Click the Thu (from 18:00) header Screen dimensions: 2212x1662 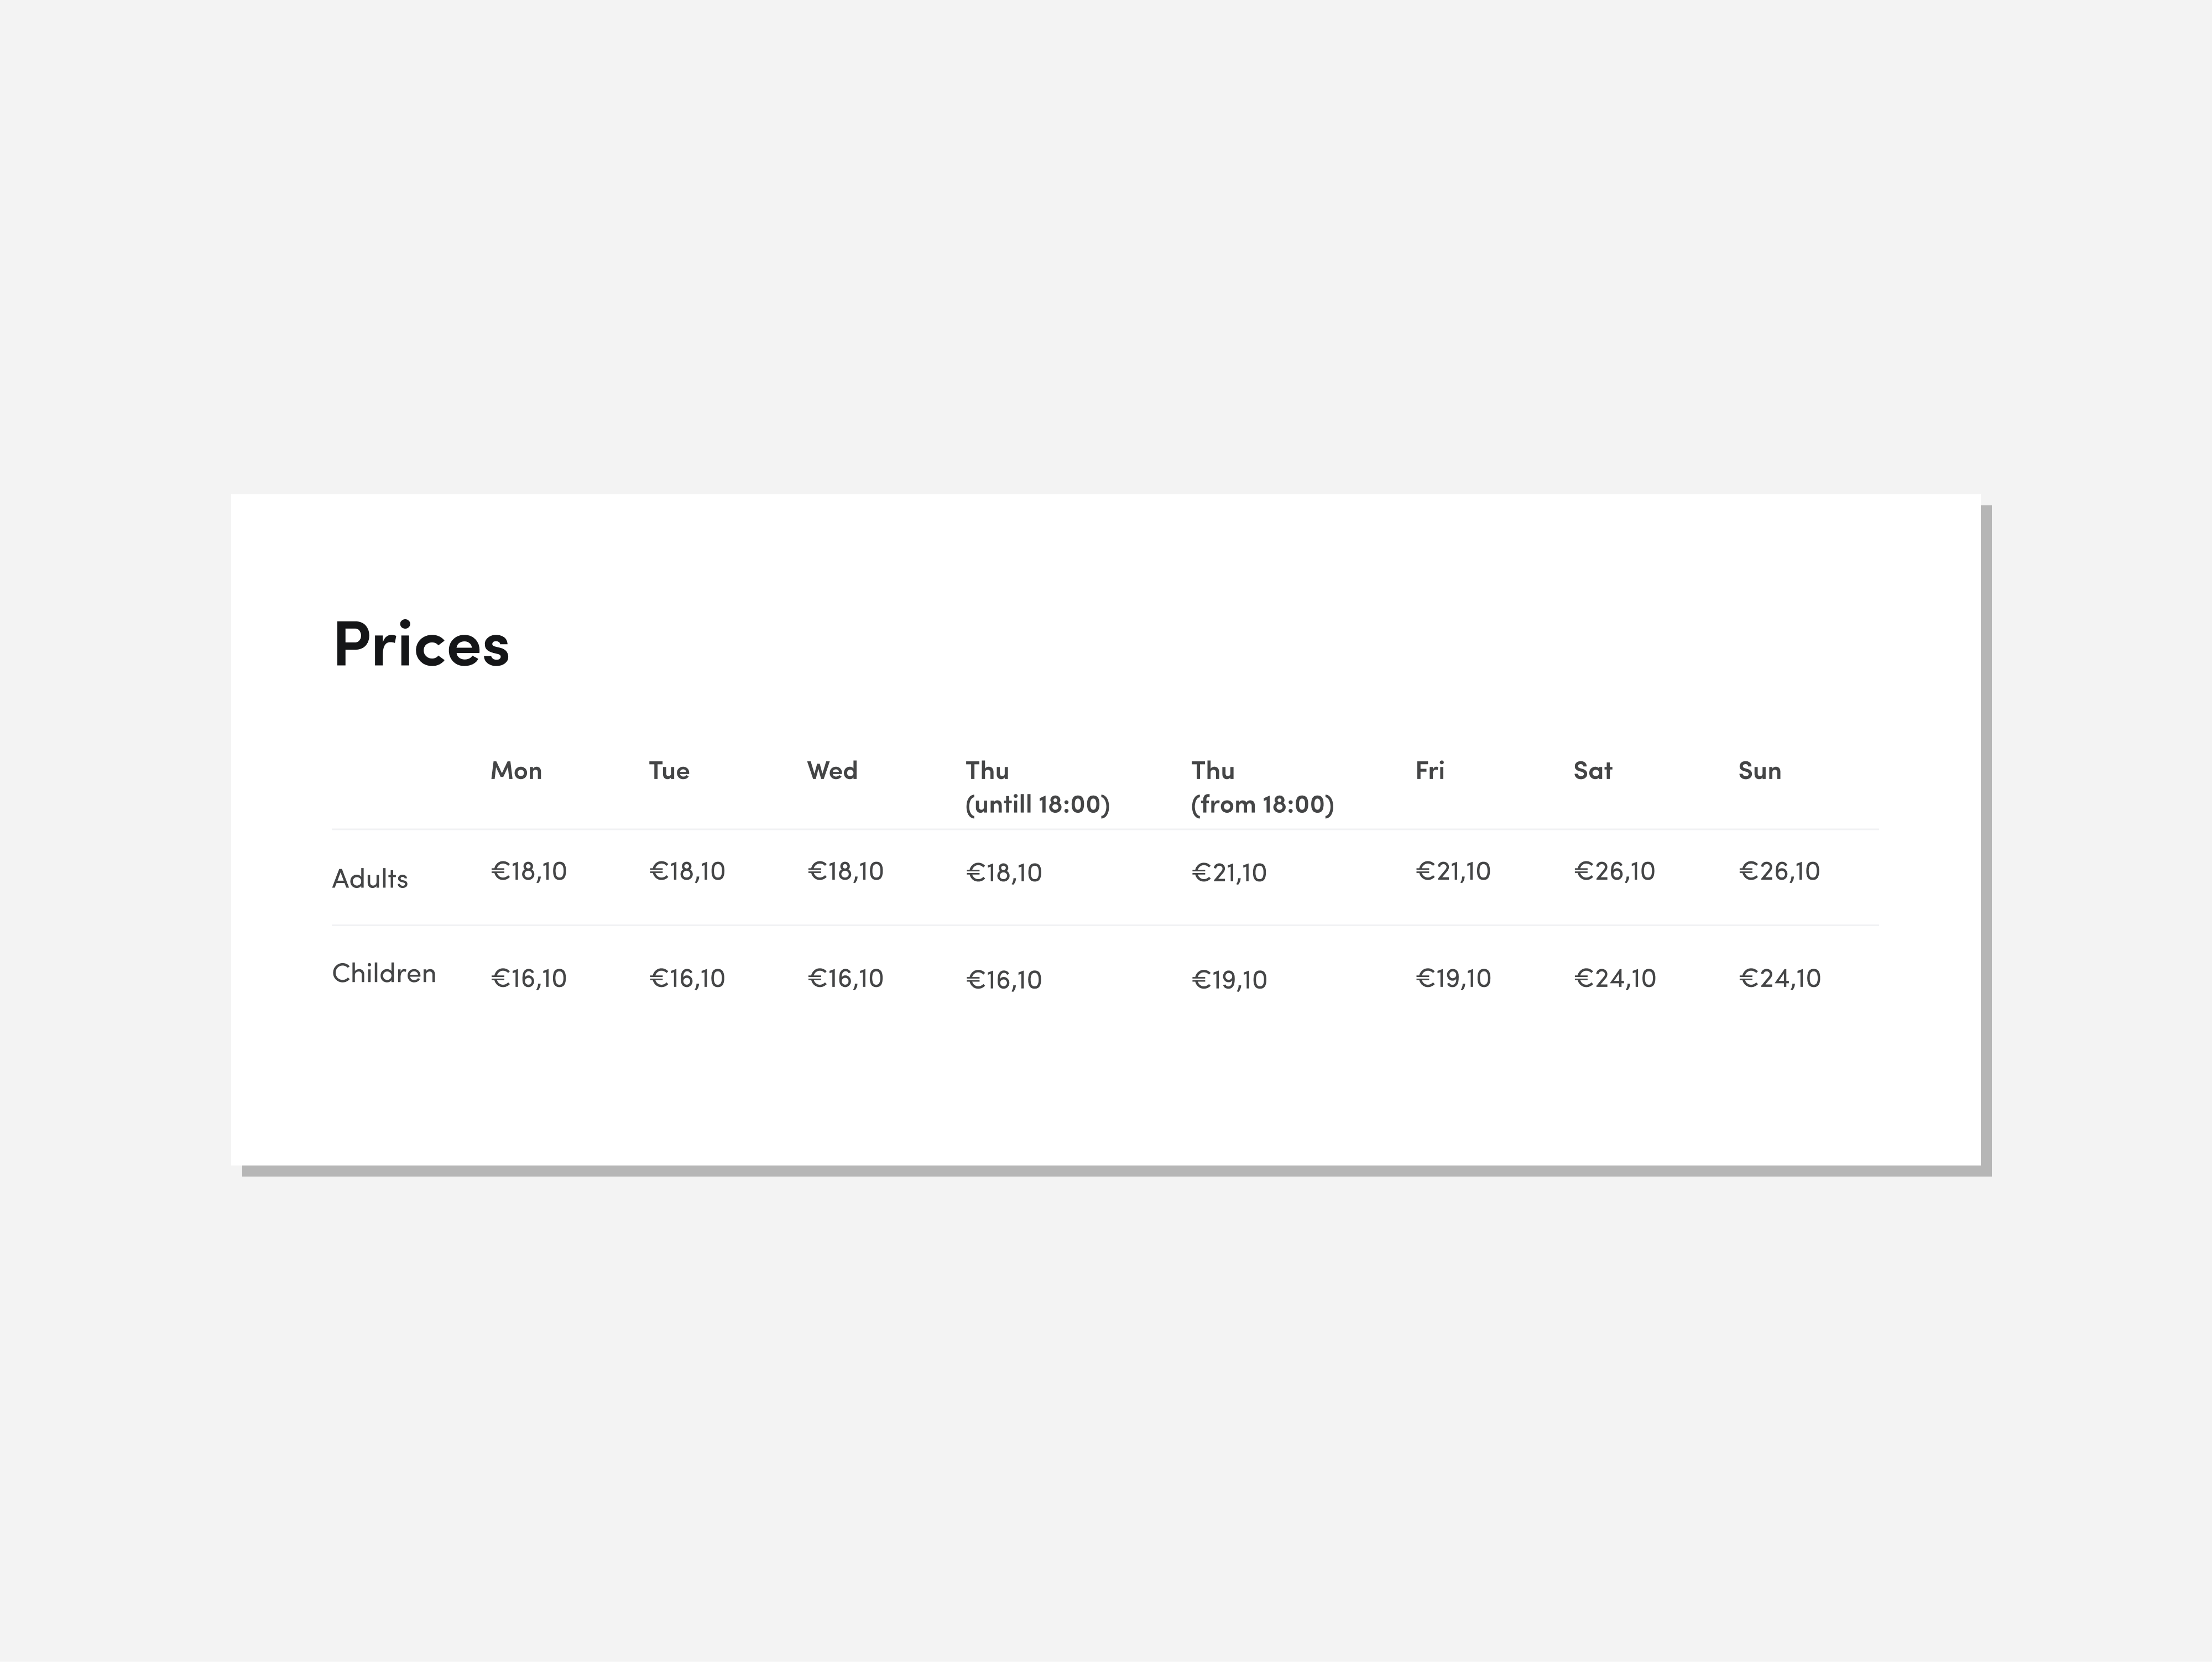click(x=1262, y=787)
